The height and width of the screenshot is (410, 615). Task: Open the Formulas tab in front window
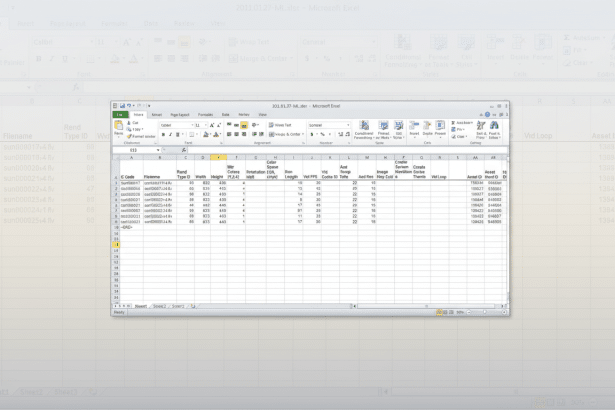tap(205, 115)
